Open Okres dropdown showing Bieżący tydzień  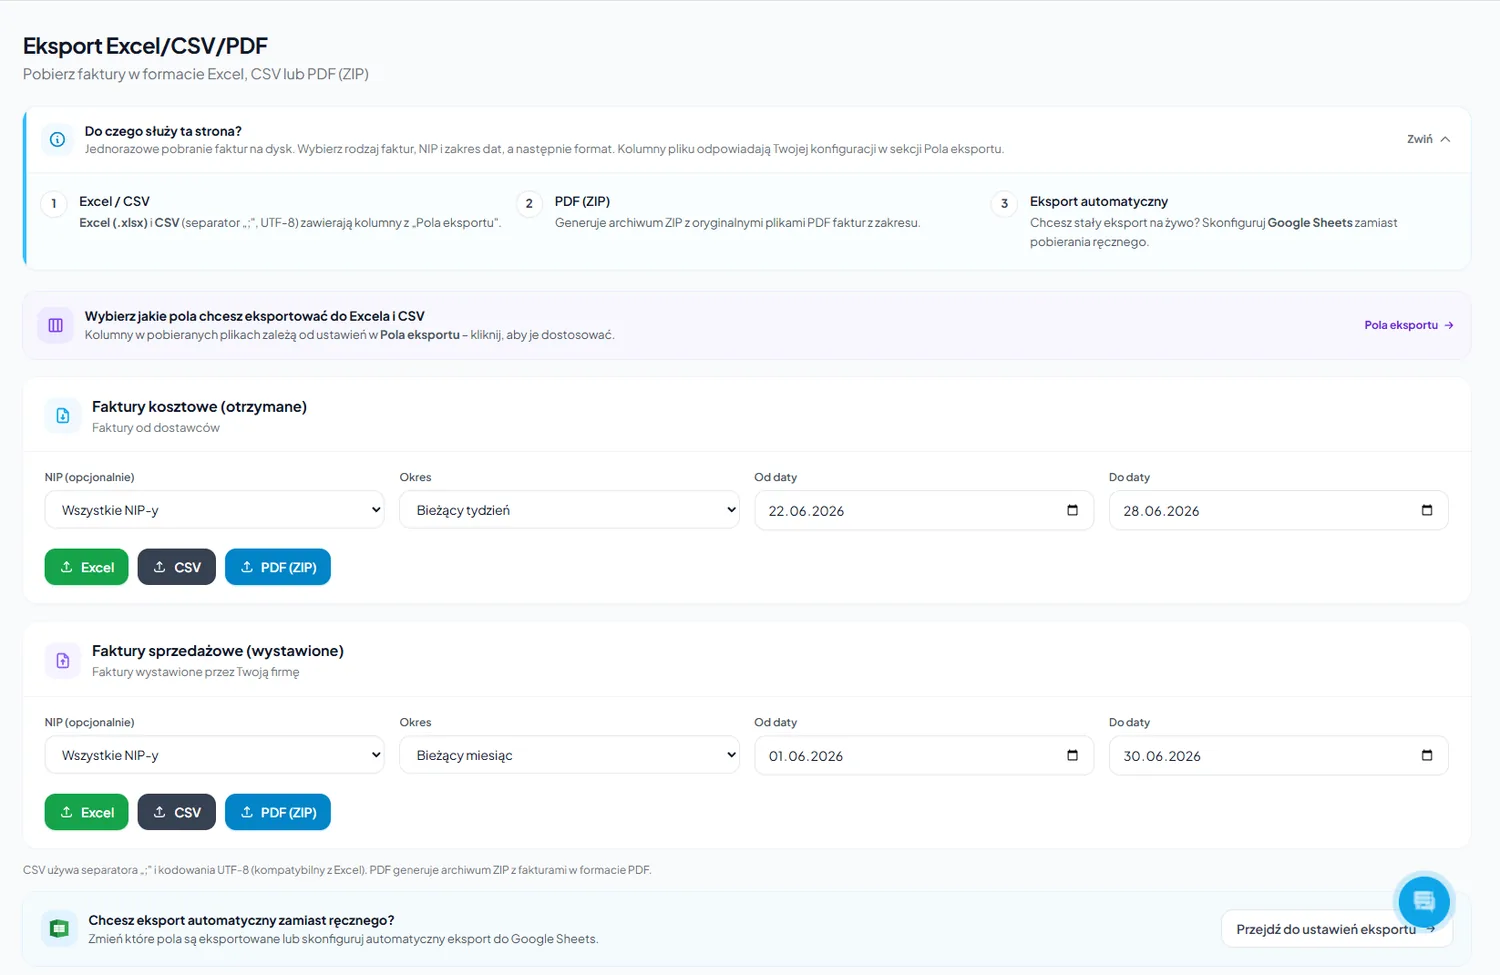coord(569,510)
